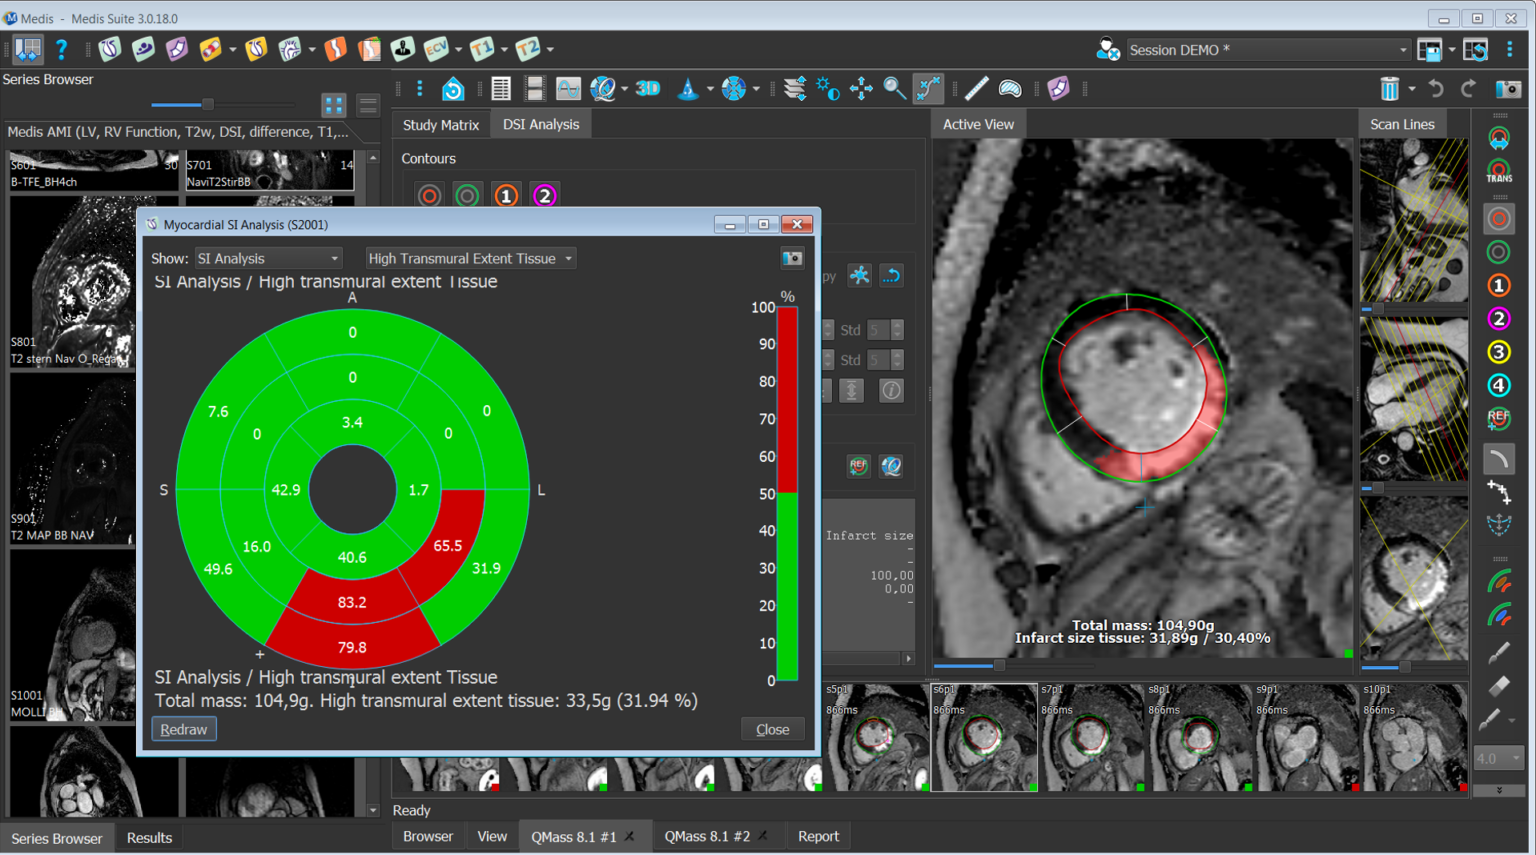Click the undo arrow in the toolbar

coord(1435,88)
